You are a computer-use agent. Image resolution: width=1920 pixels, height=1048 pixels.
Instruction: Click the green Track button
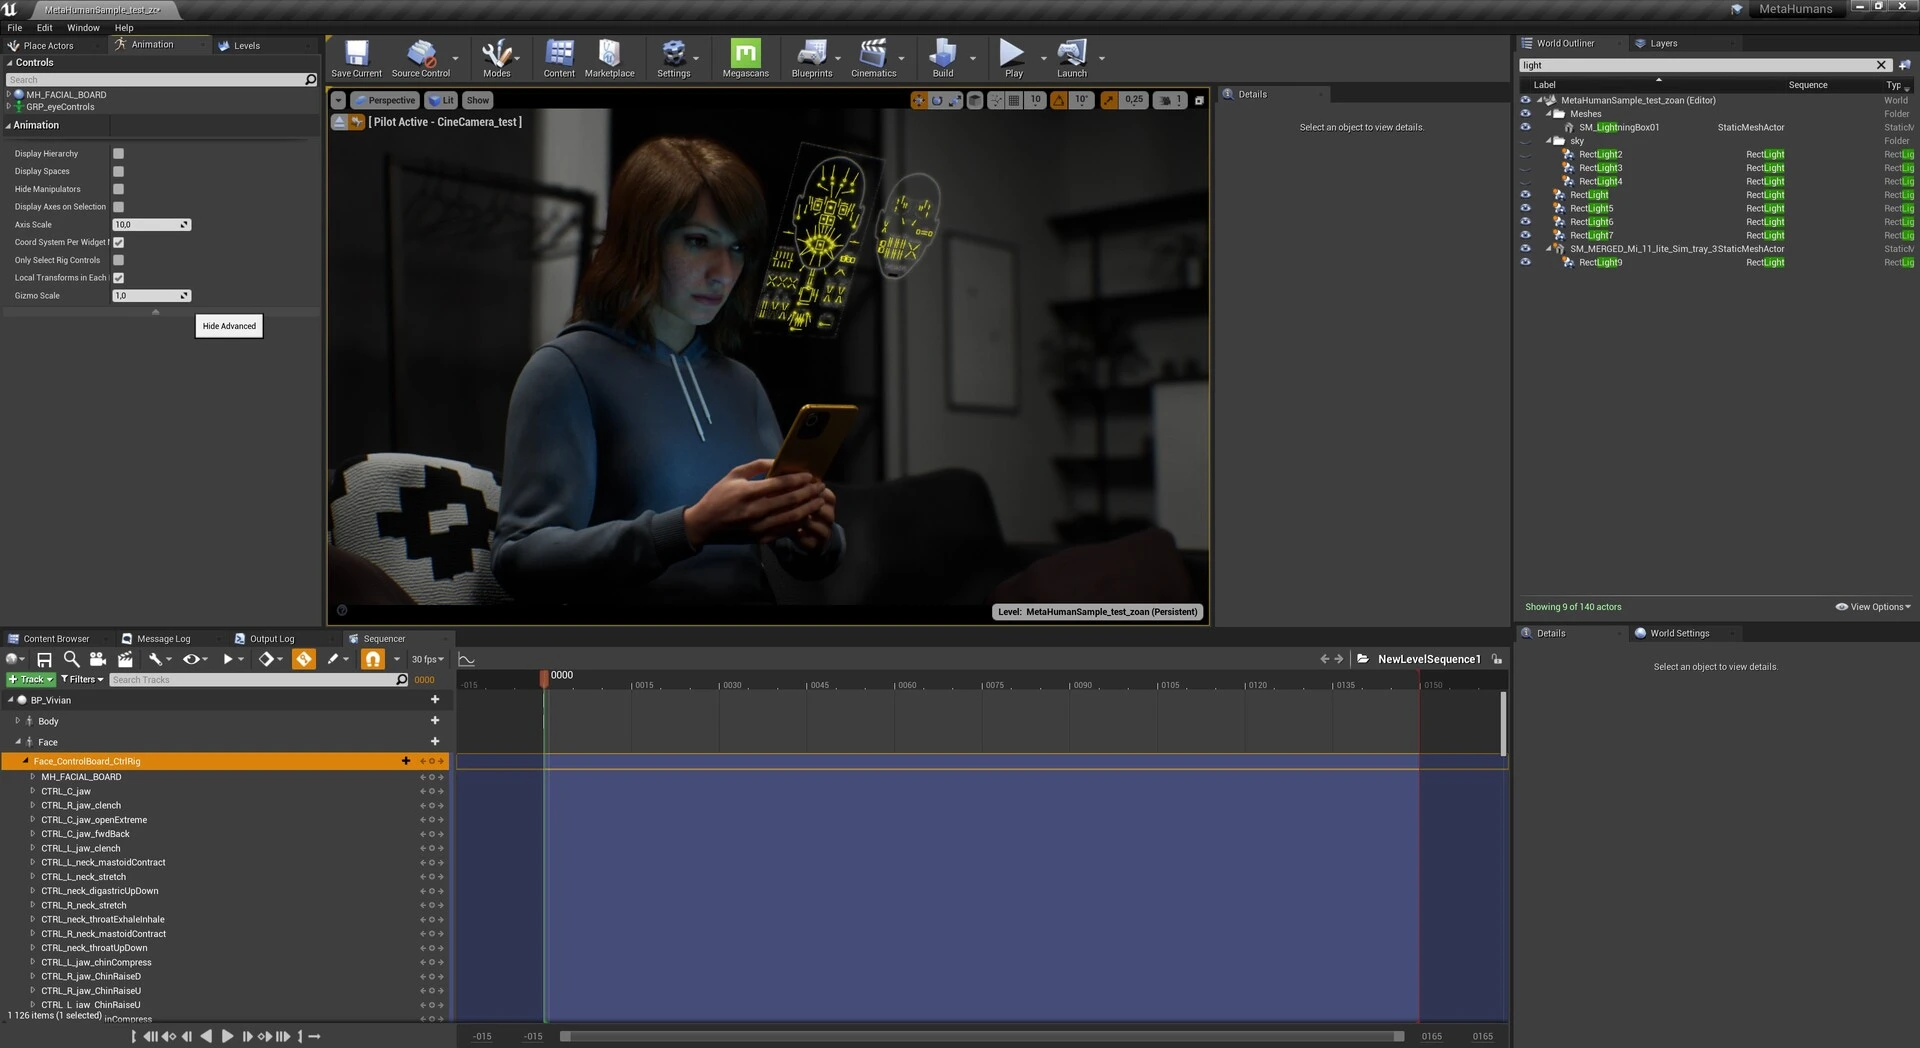point(31,679)
